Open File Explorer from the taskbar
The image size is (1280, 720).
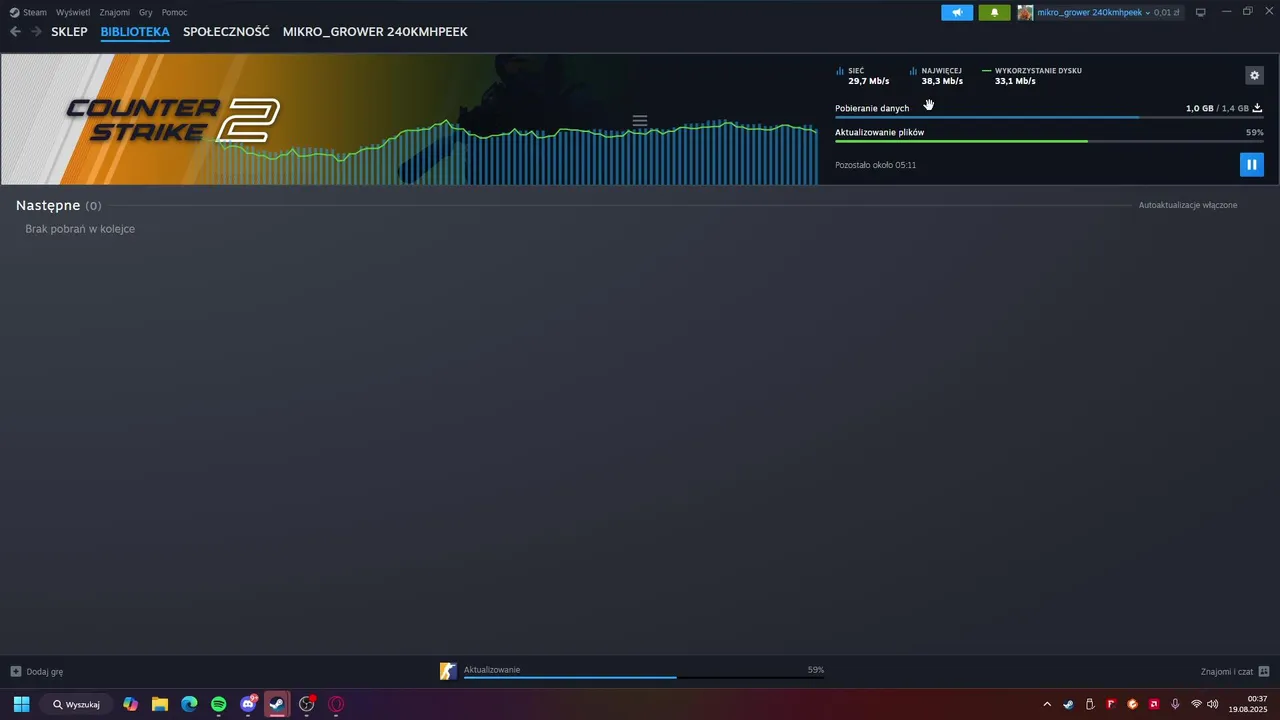[160, 704]
